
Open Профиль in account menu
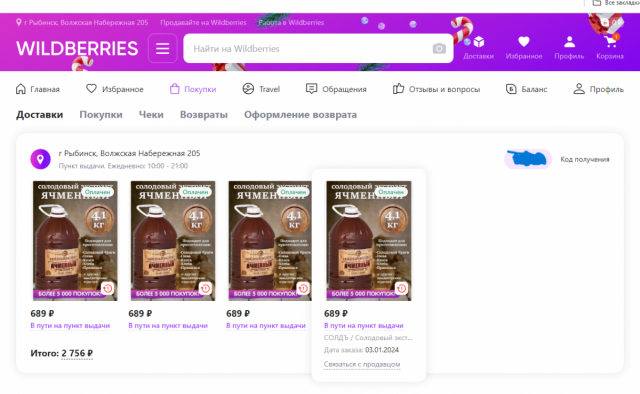pyautogui.click(x=598, y=89)
